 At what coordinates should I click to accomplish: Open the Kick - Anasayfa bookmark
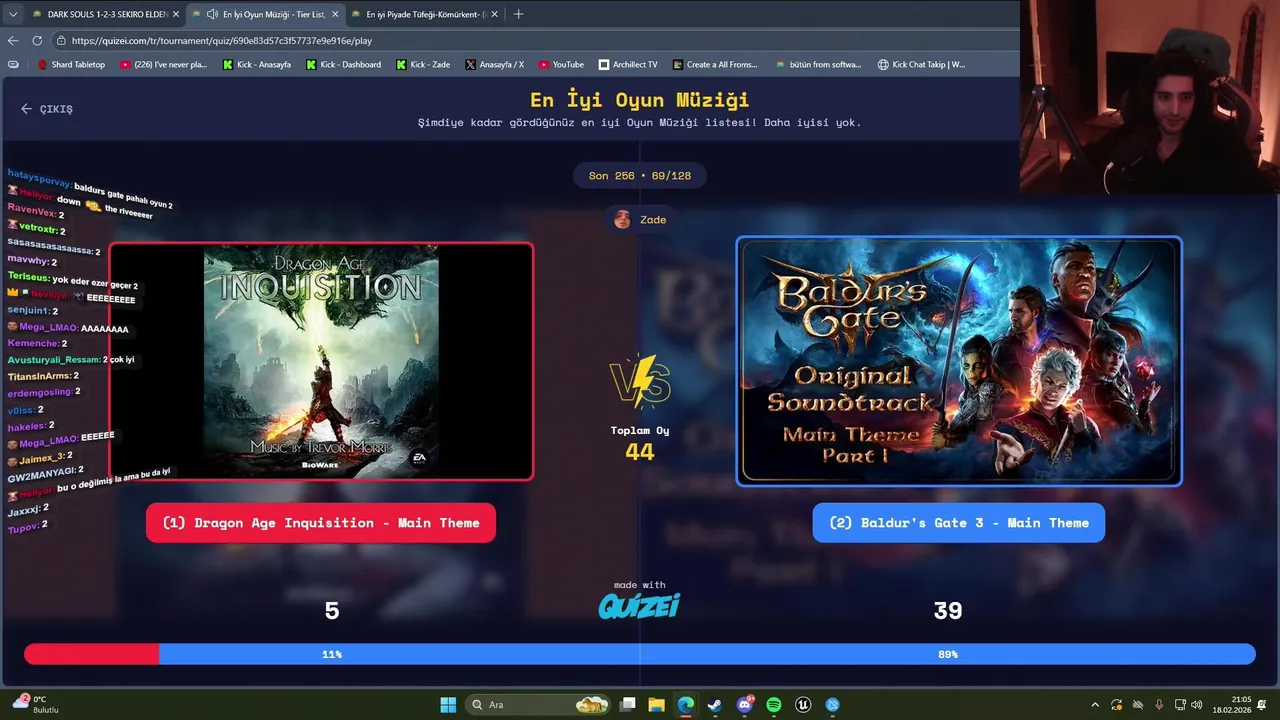click(x=256, y=64)
